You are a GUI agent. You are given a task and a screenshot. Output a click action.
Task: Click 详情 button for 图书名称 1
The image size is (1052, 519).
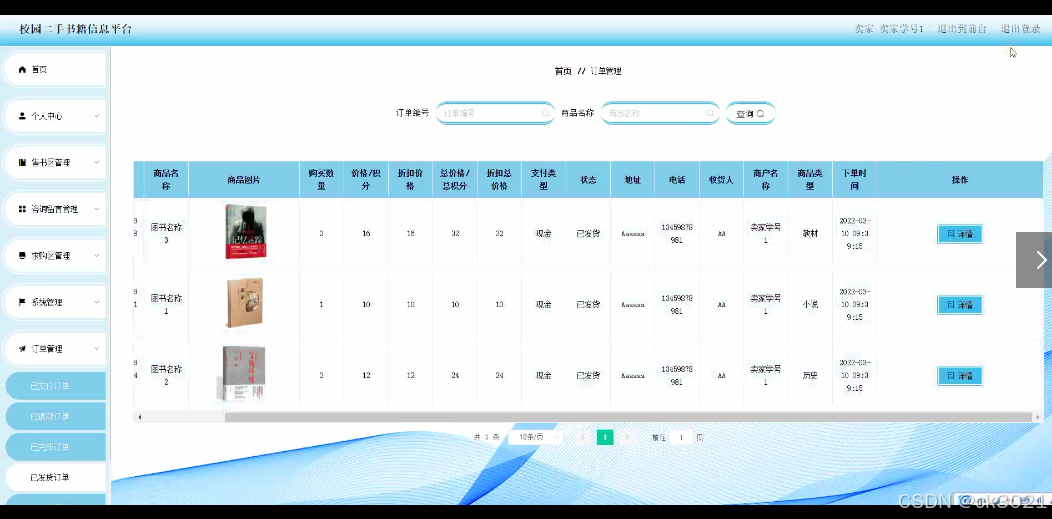tap(959, 304)
